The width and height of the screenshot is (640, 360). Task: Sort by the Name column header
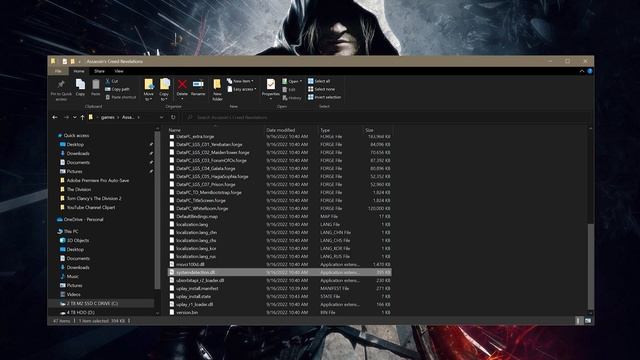(174, 130)
